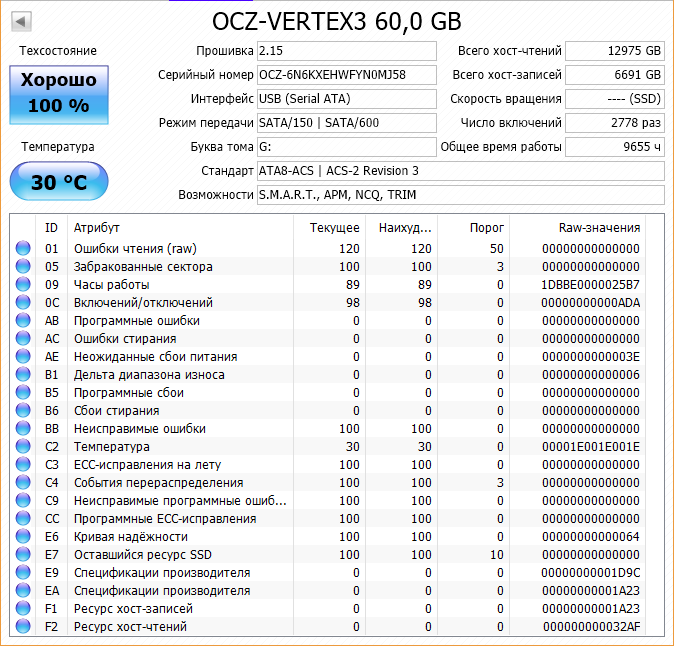The width and height of the screenshot is (674, 646).
Task: Select the Забракованные сектора attribute name
Action: click(x=143, y=266)
